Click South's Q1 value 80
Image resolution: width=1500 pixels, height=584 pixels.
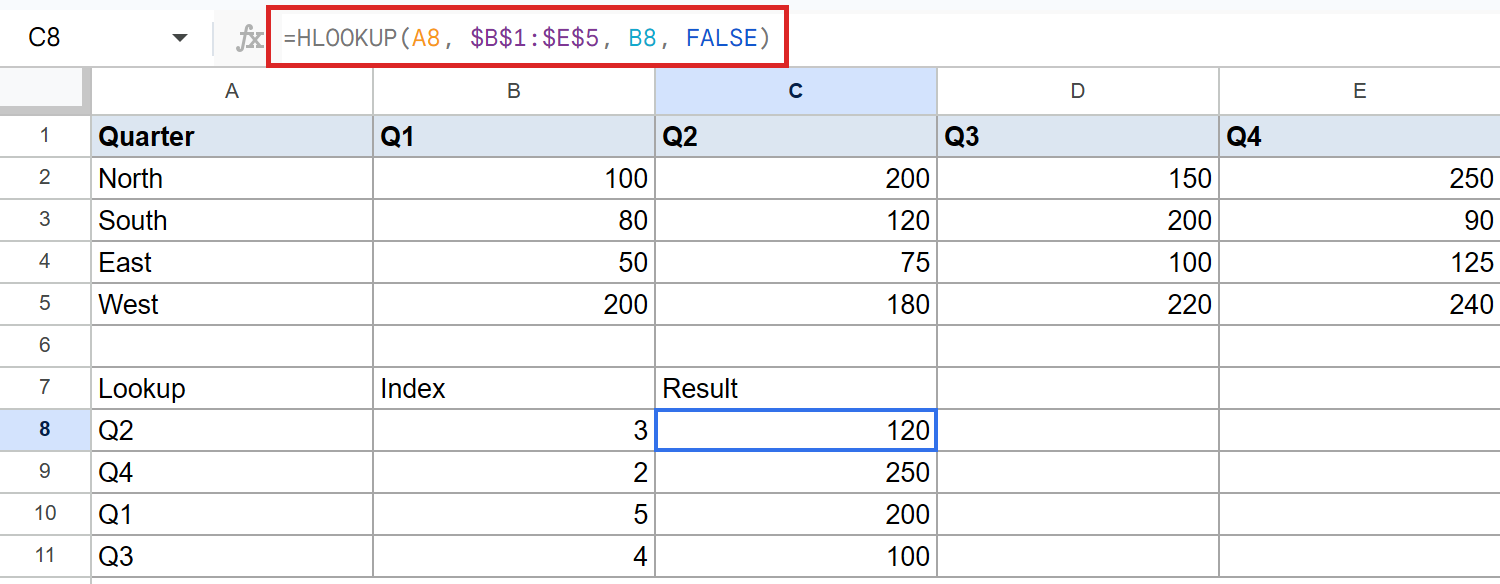pyautogui.click(x=514, y=220)
